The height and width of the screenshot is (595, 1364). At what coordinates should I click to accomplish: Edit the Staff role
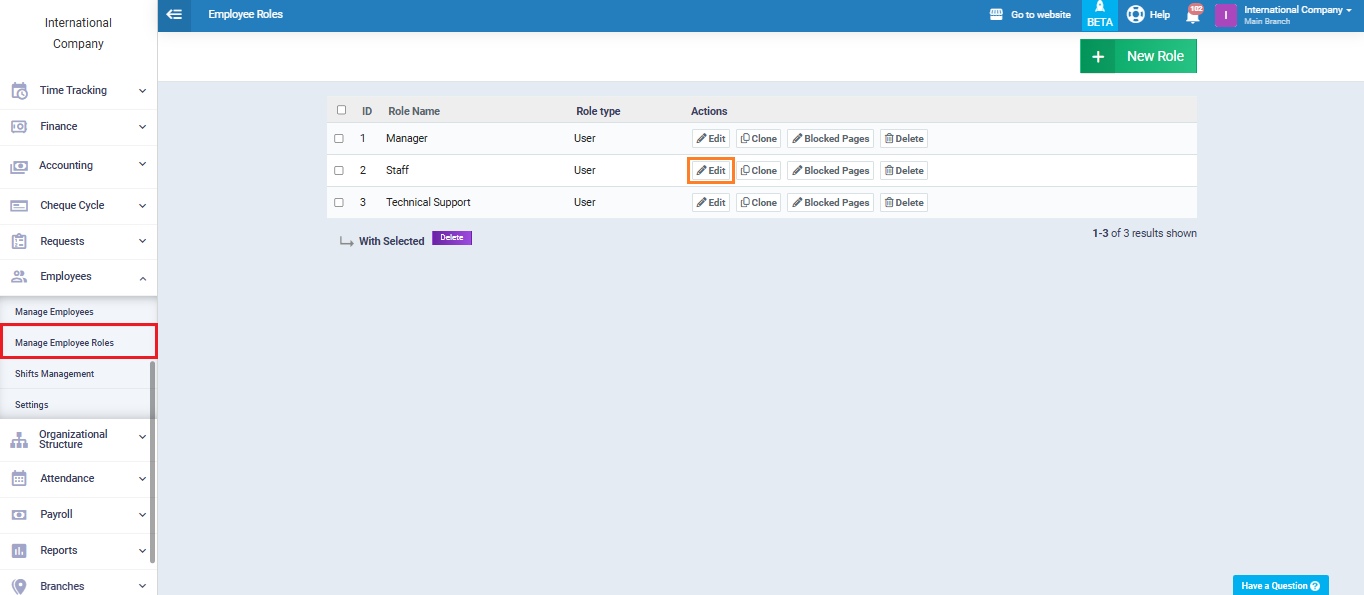point(711,171)
